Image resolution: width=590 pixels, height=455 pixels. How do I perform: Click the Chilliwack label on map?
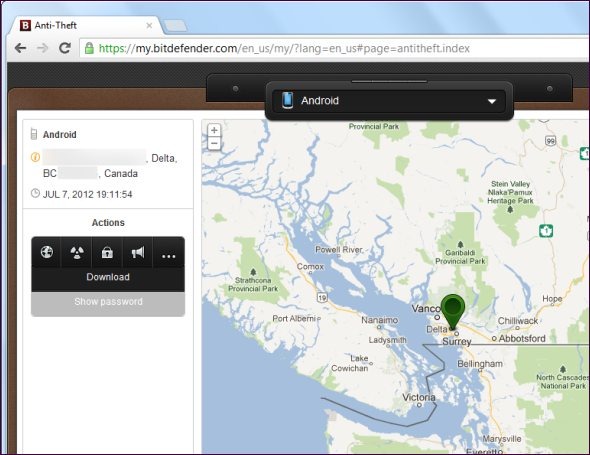coord(518,321)
